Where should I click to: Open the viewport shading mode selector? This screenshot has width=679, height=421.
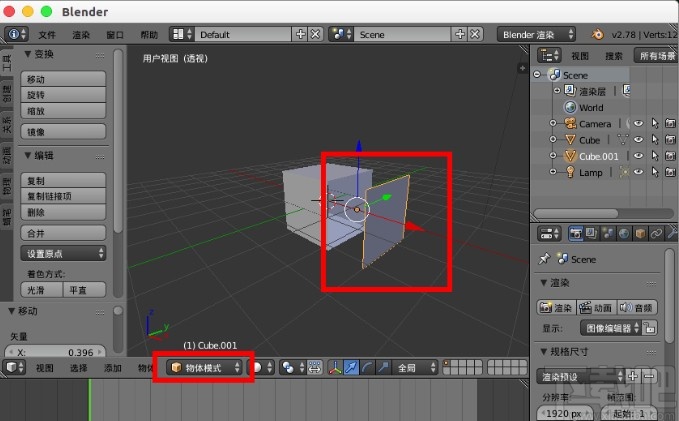(x=261, y=367)
